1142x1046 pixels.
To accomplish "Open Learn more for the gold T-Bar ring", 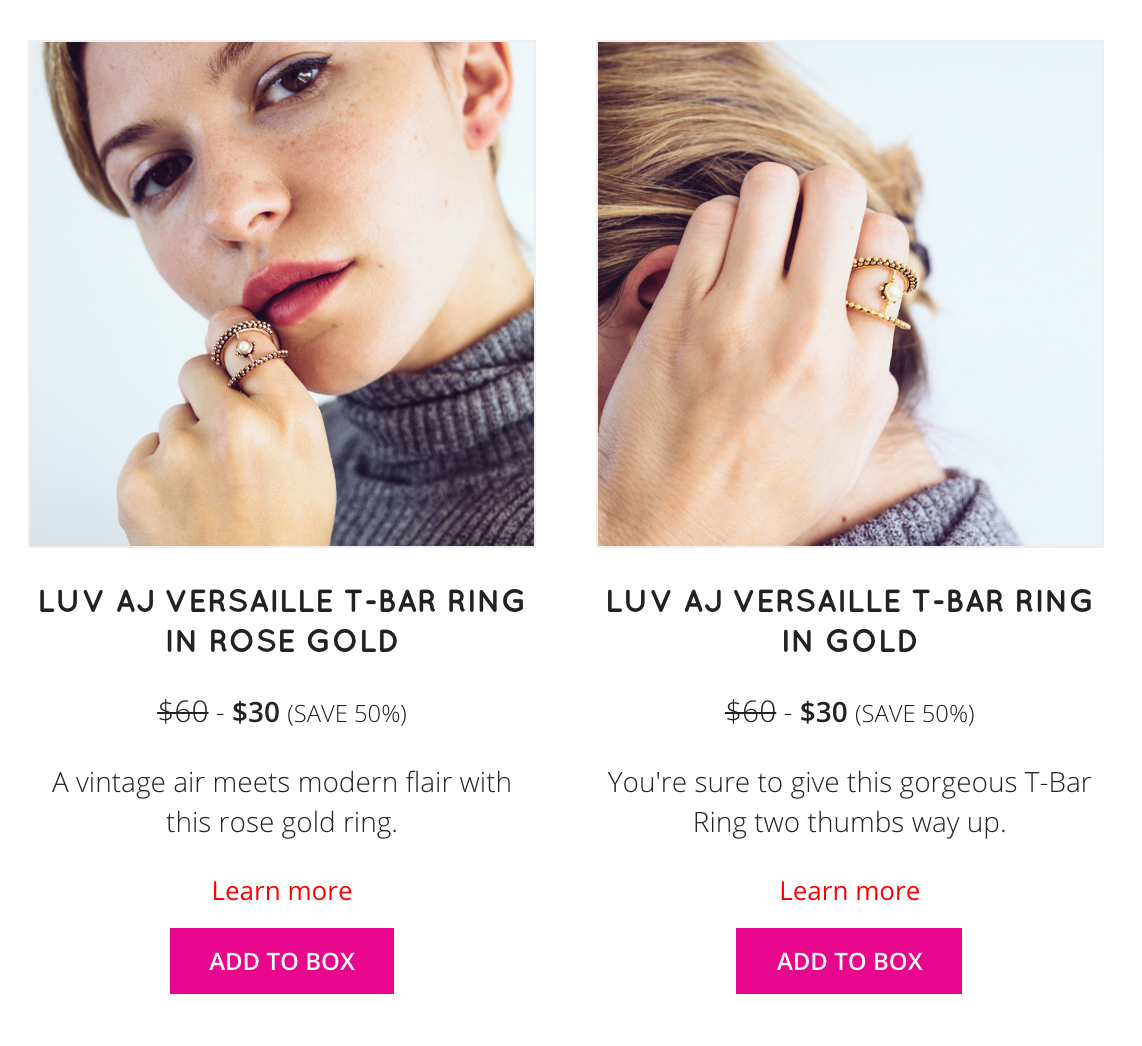I will pyautogui.click(x=849, y=891).
